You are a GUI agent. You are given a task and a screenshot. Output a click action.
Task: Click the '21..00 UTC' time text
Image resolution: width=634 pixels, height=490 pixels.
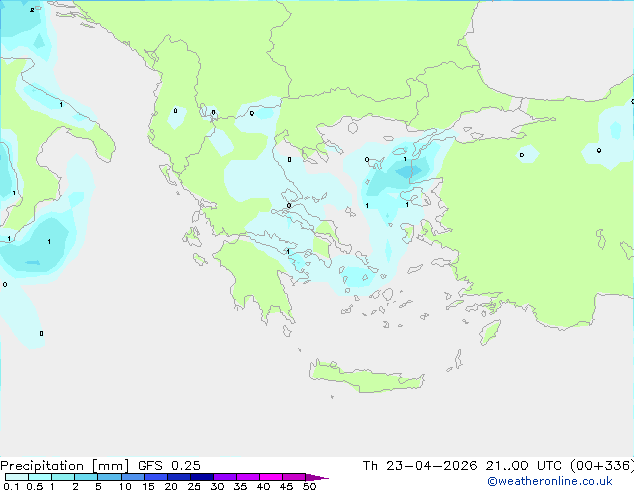tap(524, 466)
